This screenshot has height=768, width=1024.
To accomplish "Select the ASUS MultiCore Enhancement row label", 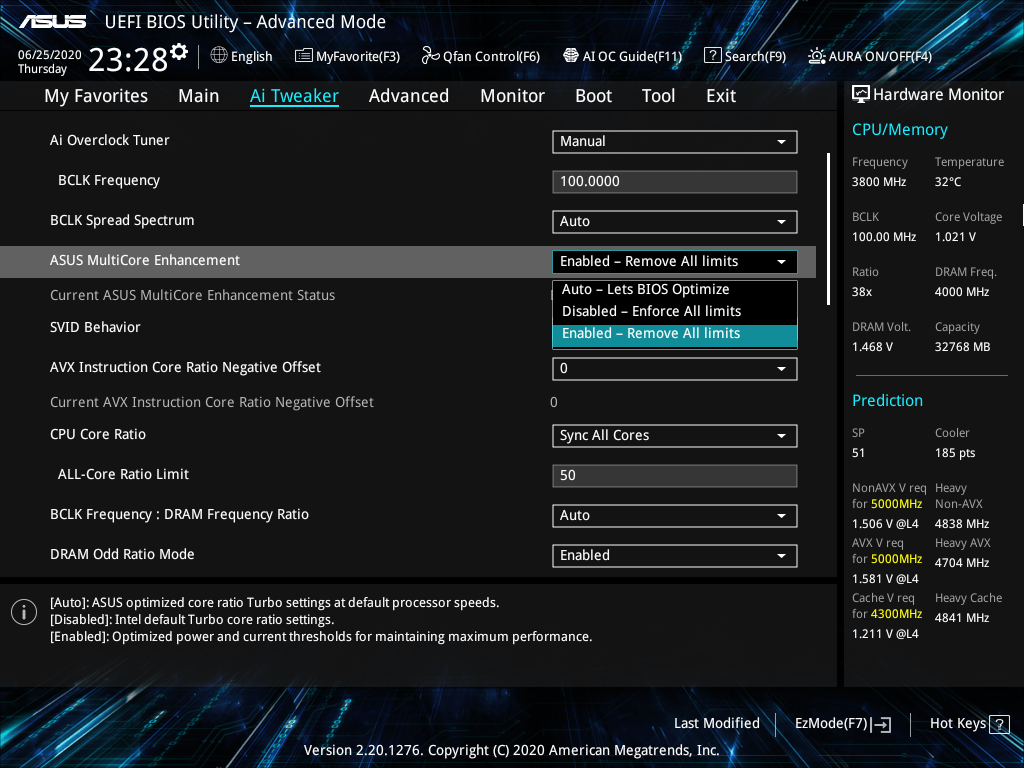I will 145,261.
